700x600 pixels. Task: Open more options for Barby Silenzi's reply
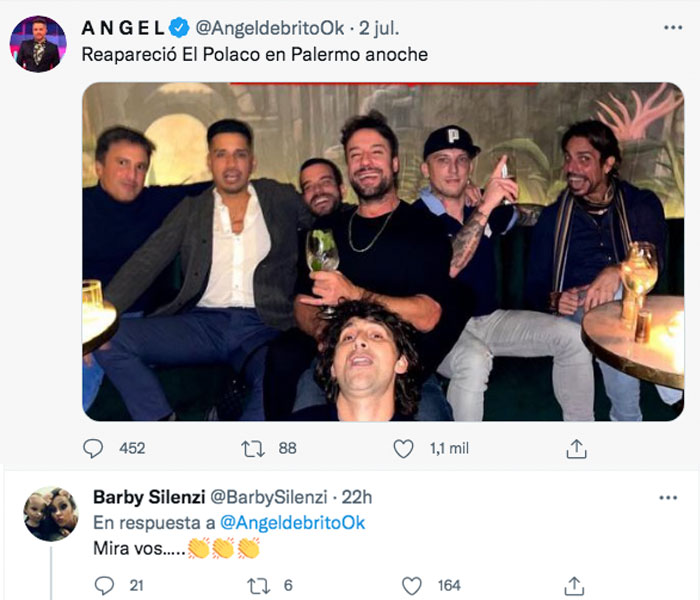[666, 497]
